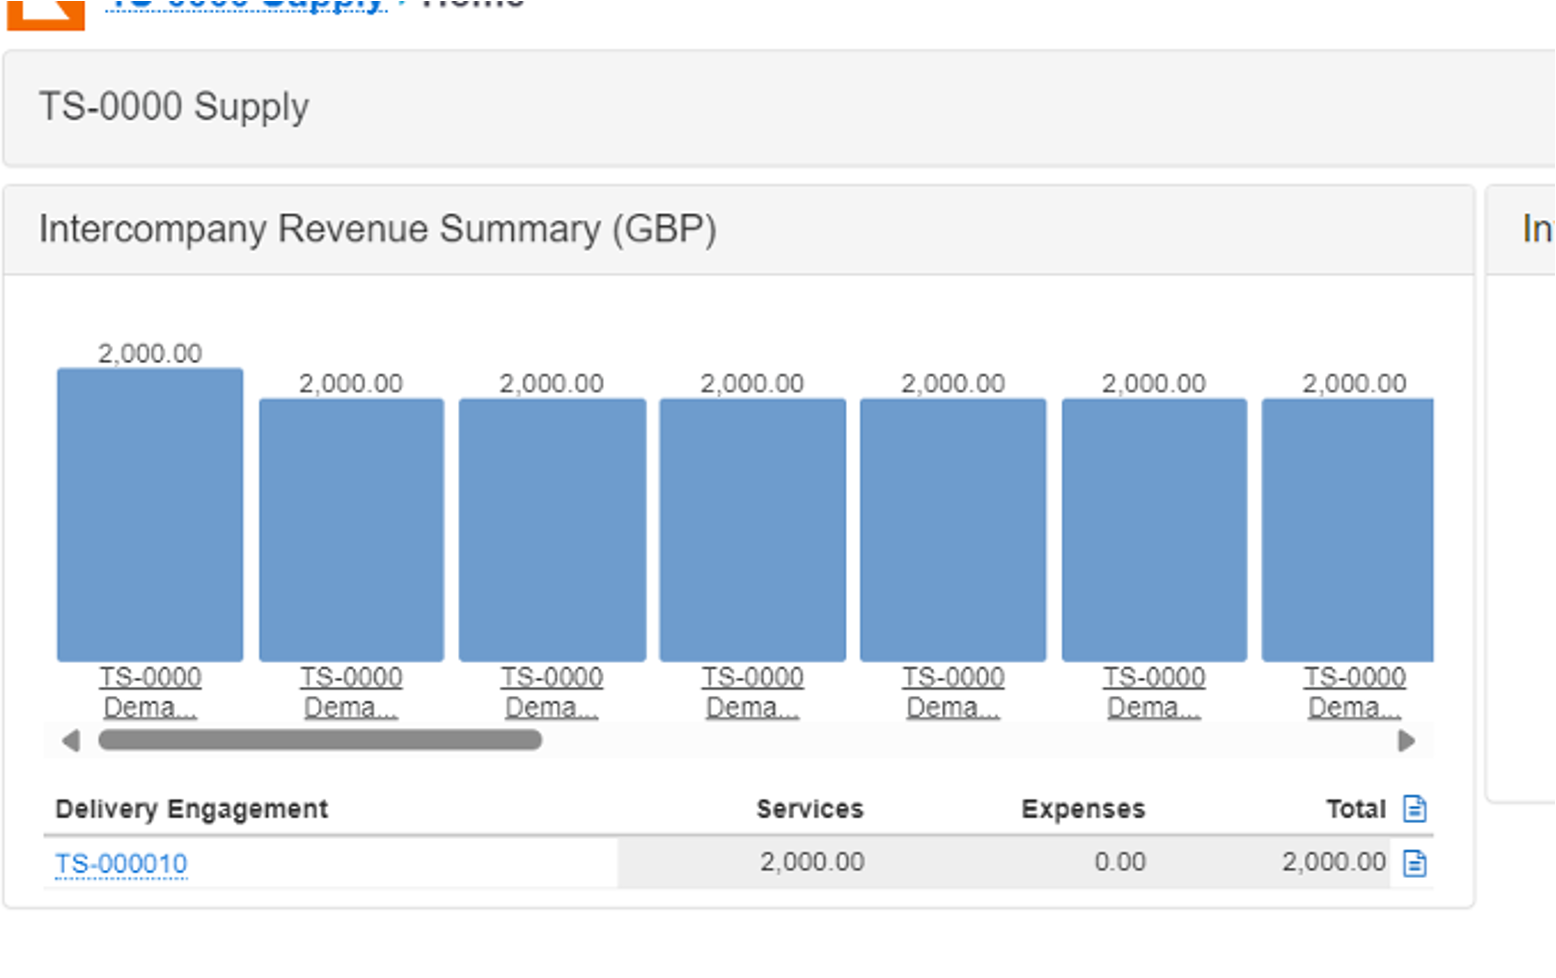Click chart scroll right arrow

(1406, 741)
